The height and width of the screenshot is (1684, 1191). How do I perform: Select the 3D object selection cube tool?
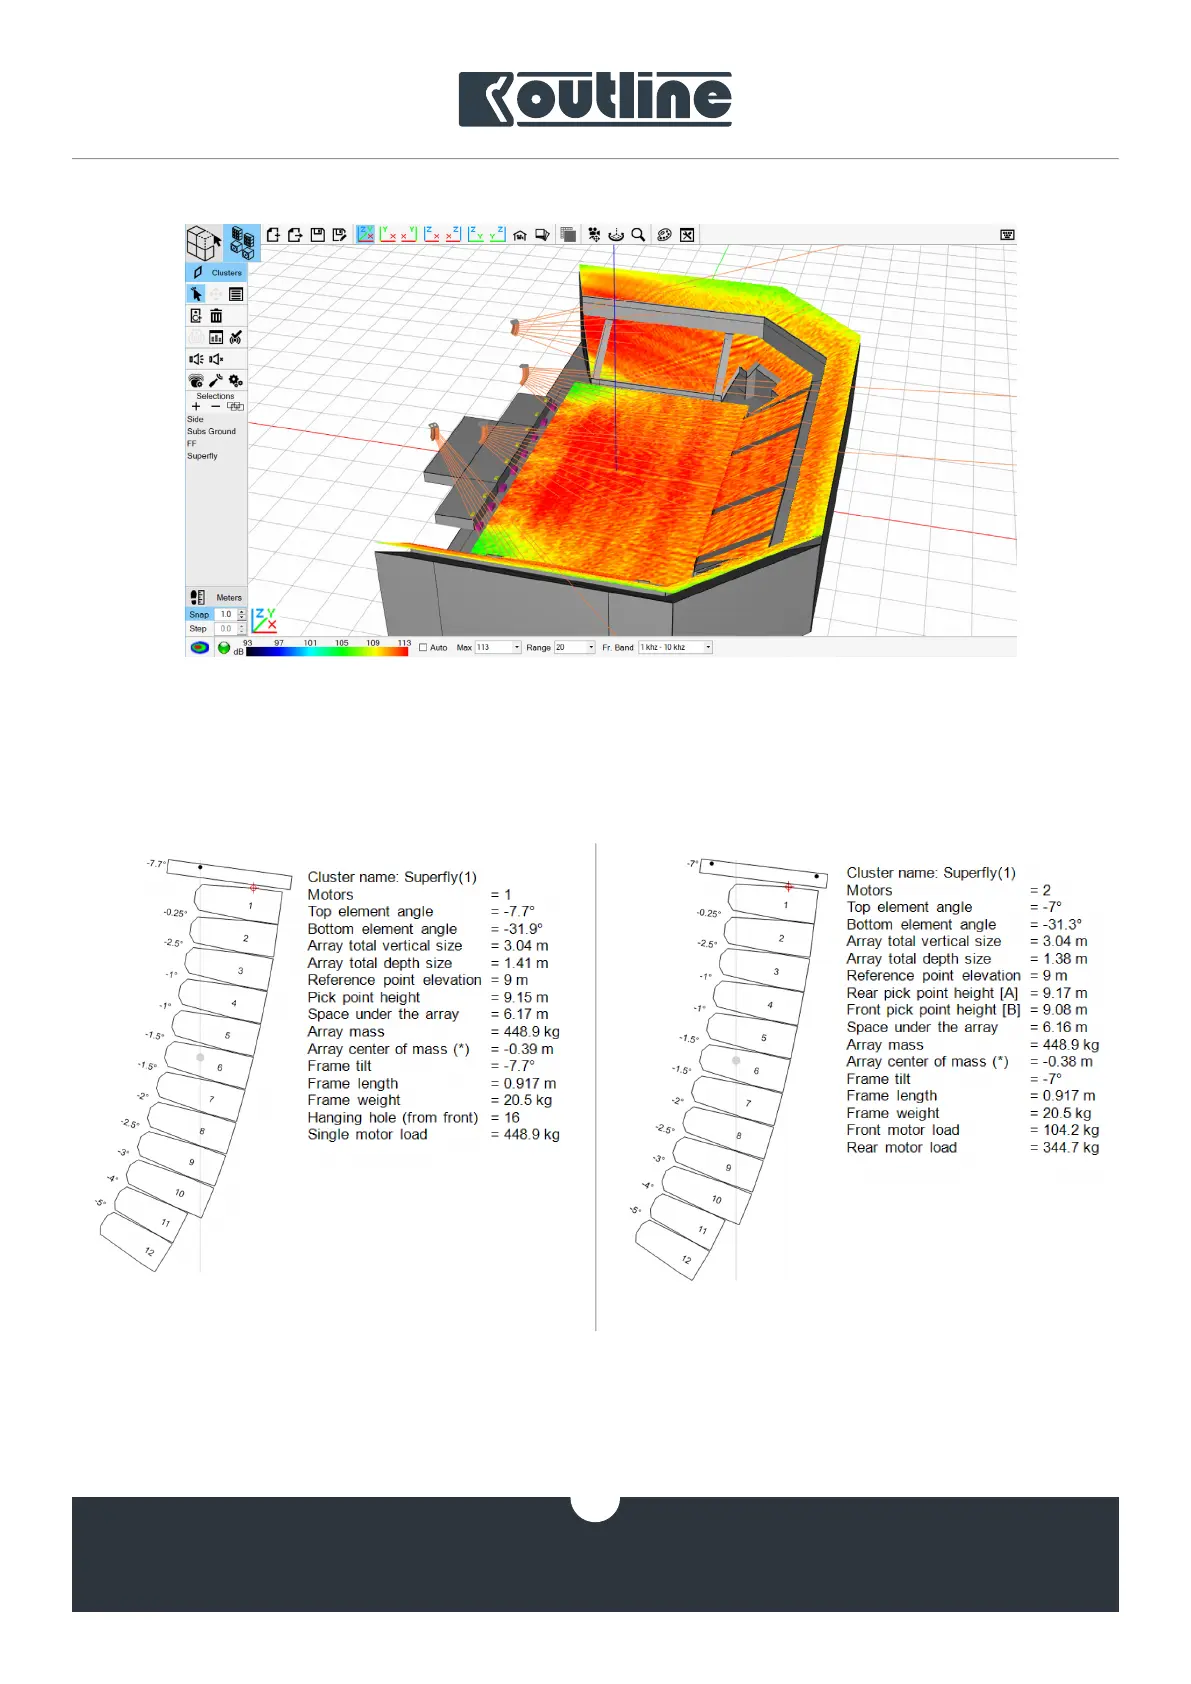click(x=204, y=243)
